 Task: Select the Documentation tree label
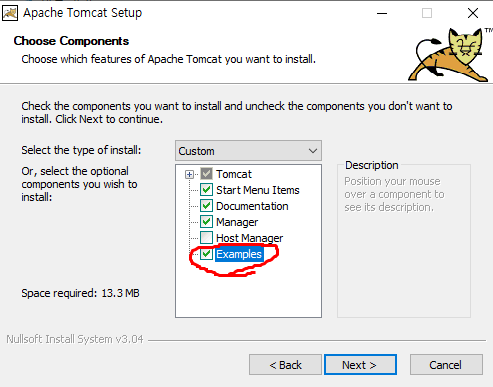252,206
